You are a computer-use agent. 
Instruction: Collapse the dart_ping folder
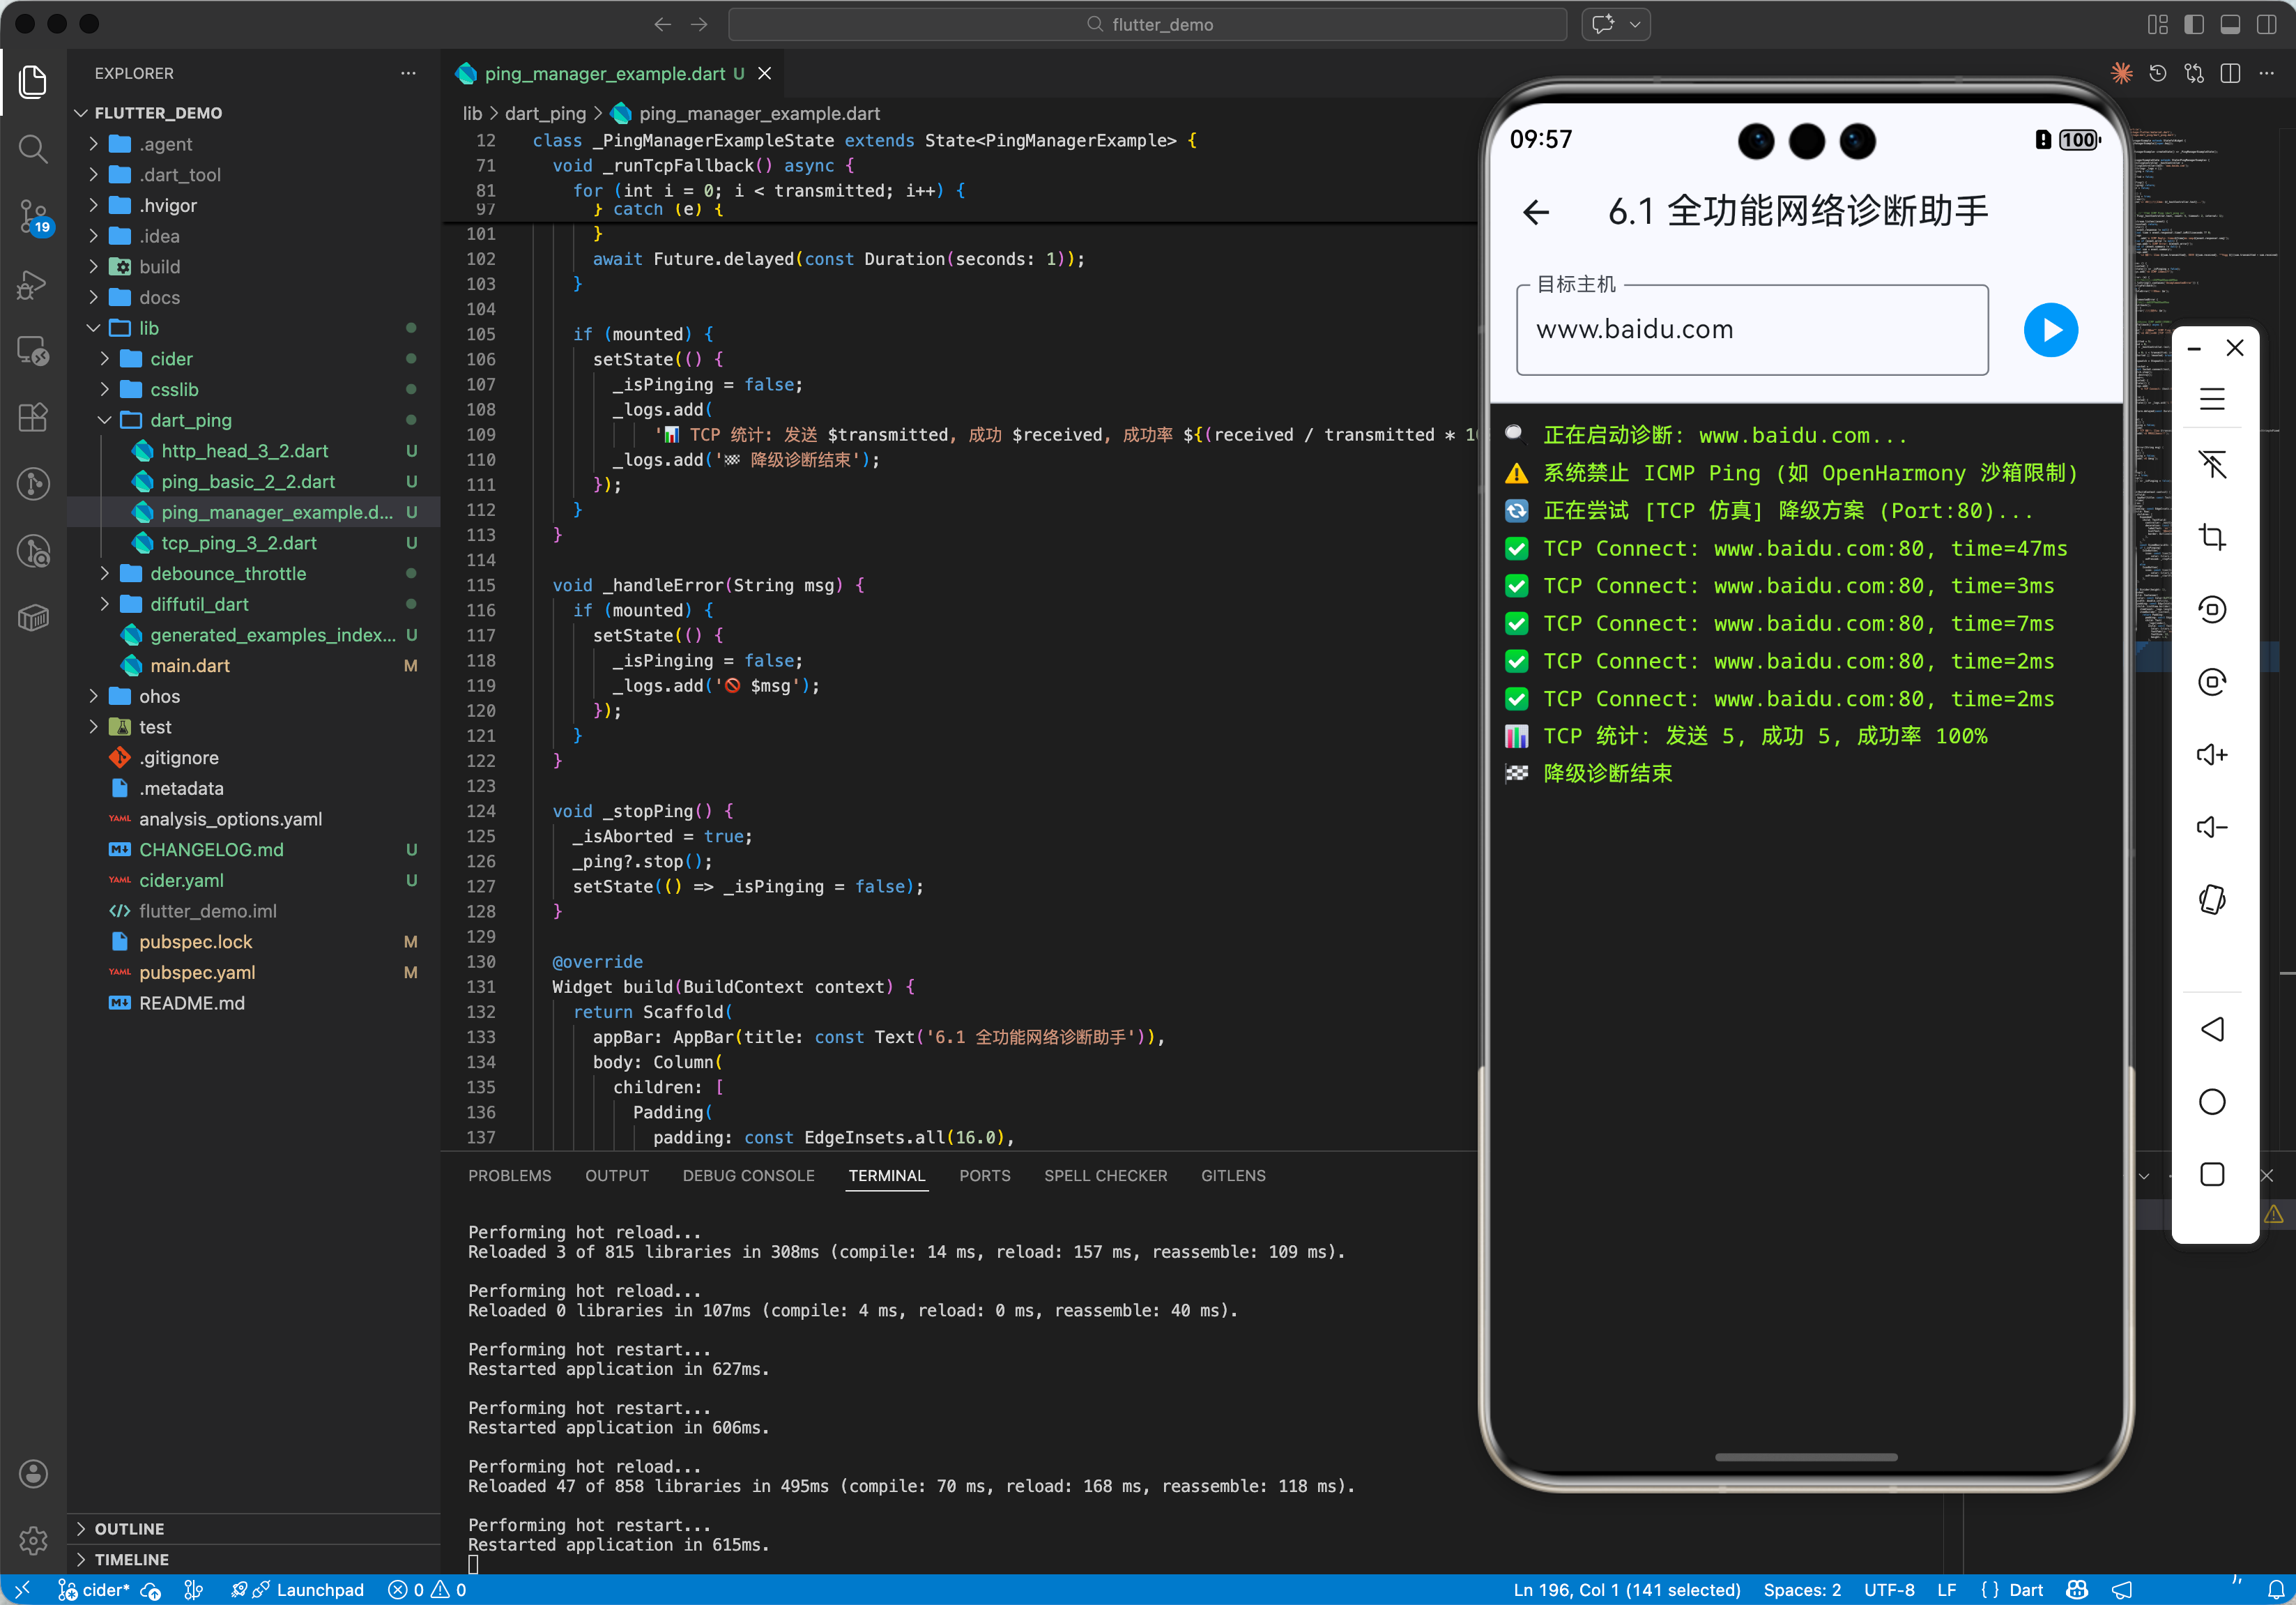(x=190, y=420)
